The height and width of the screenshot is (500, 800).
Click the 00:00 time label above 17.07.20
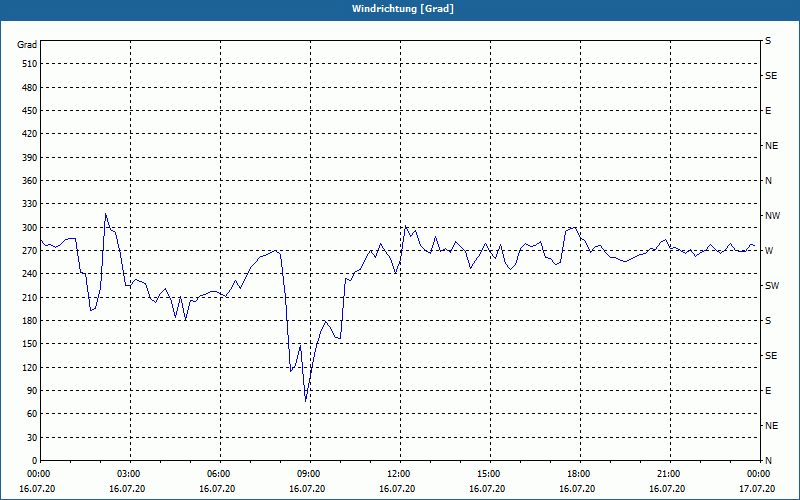click(x=757, y=473)
